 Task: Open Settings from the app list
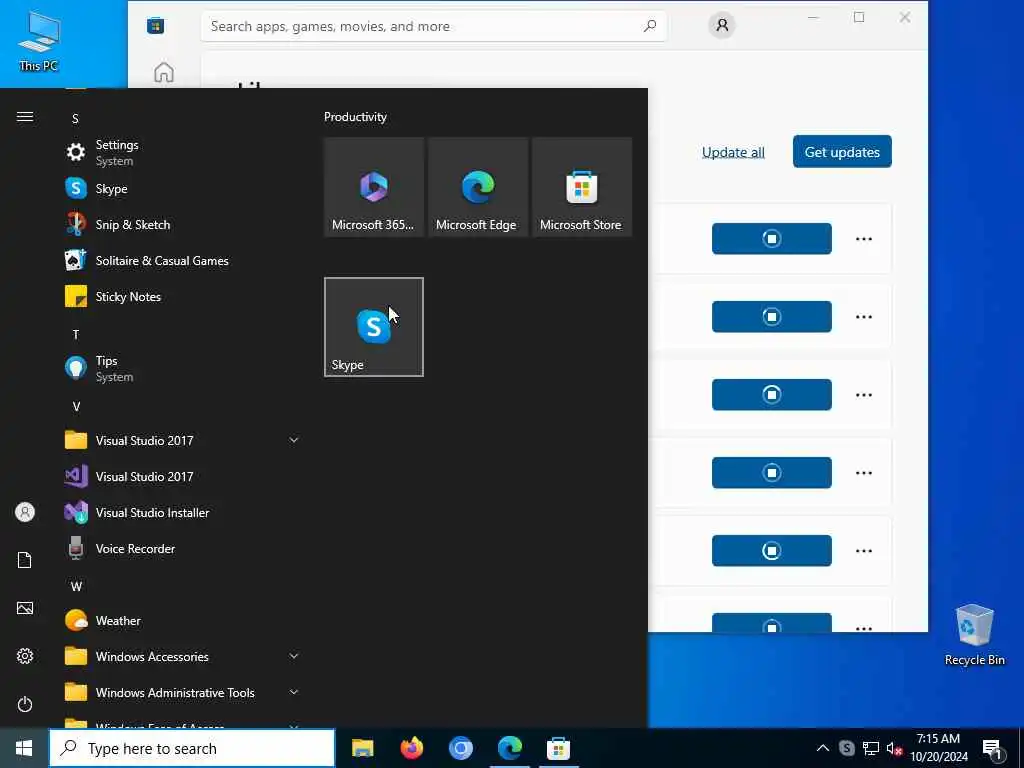click(182, 152)
